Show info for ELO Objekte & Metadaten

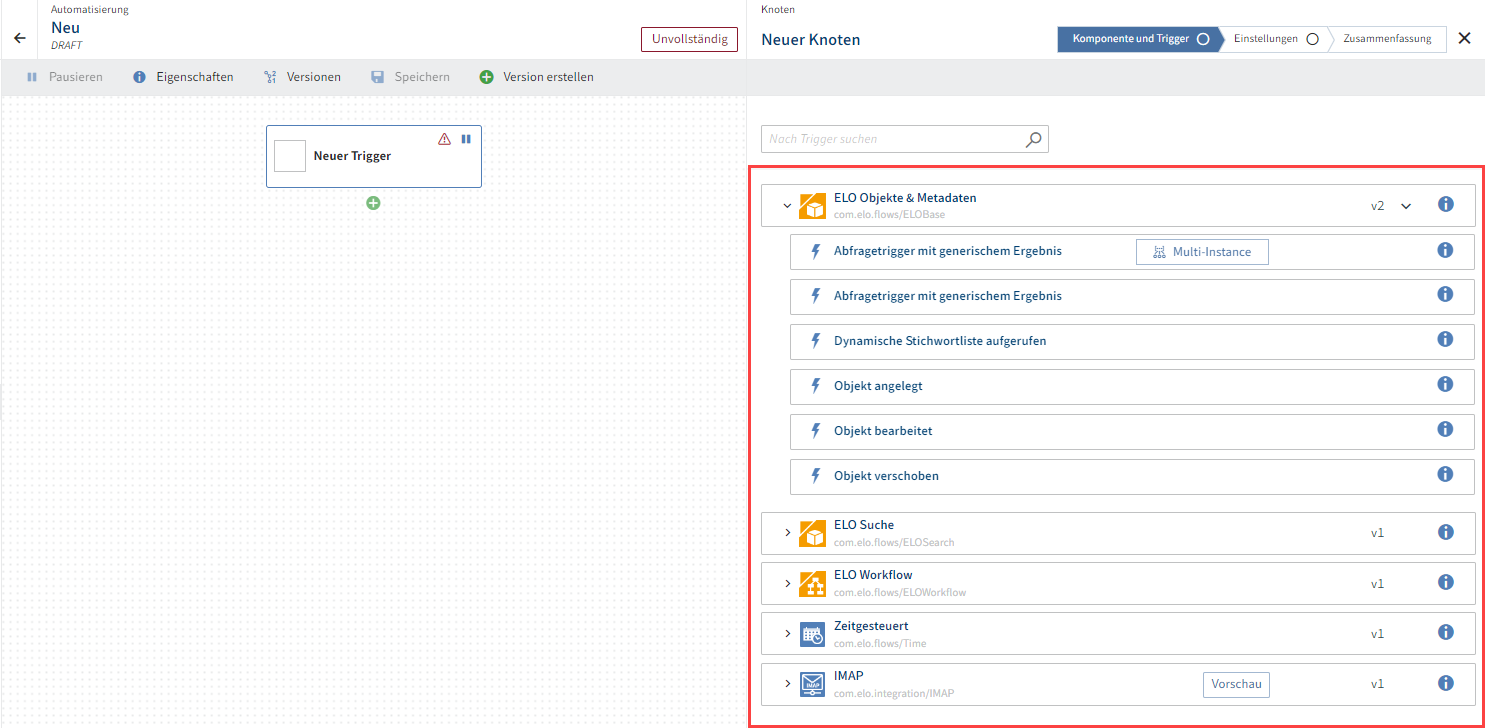[x=1445, y=204]
